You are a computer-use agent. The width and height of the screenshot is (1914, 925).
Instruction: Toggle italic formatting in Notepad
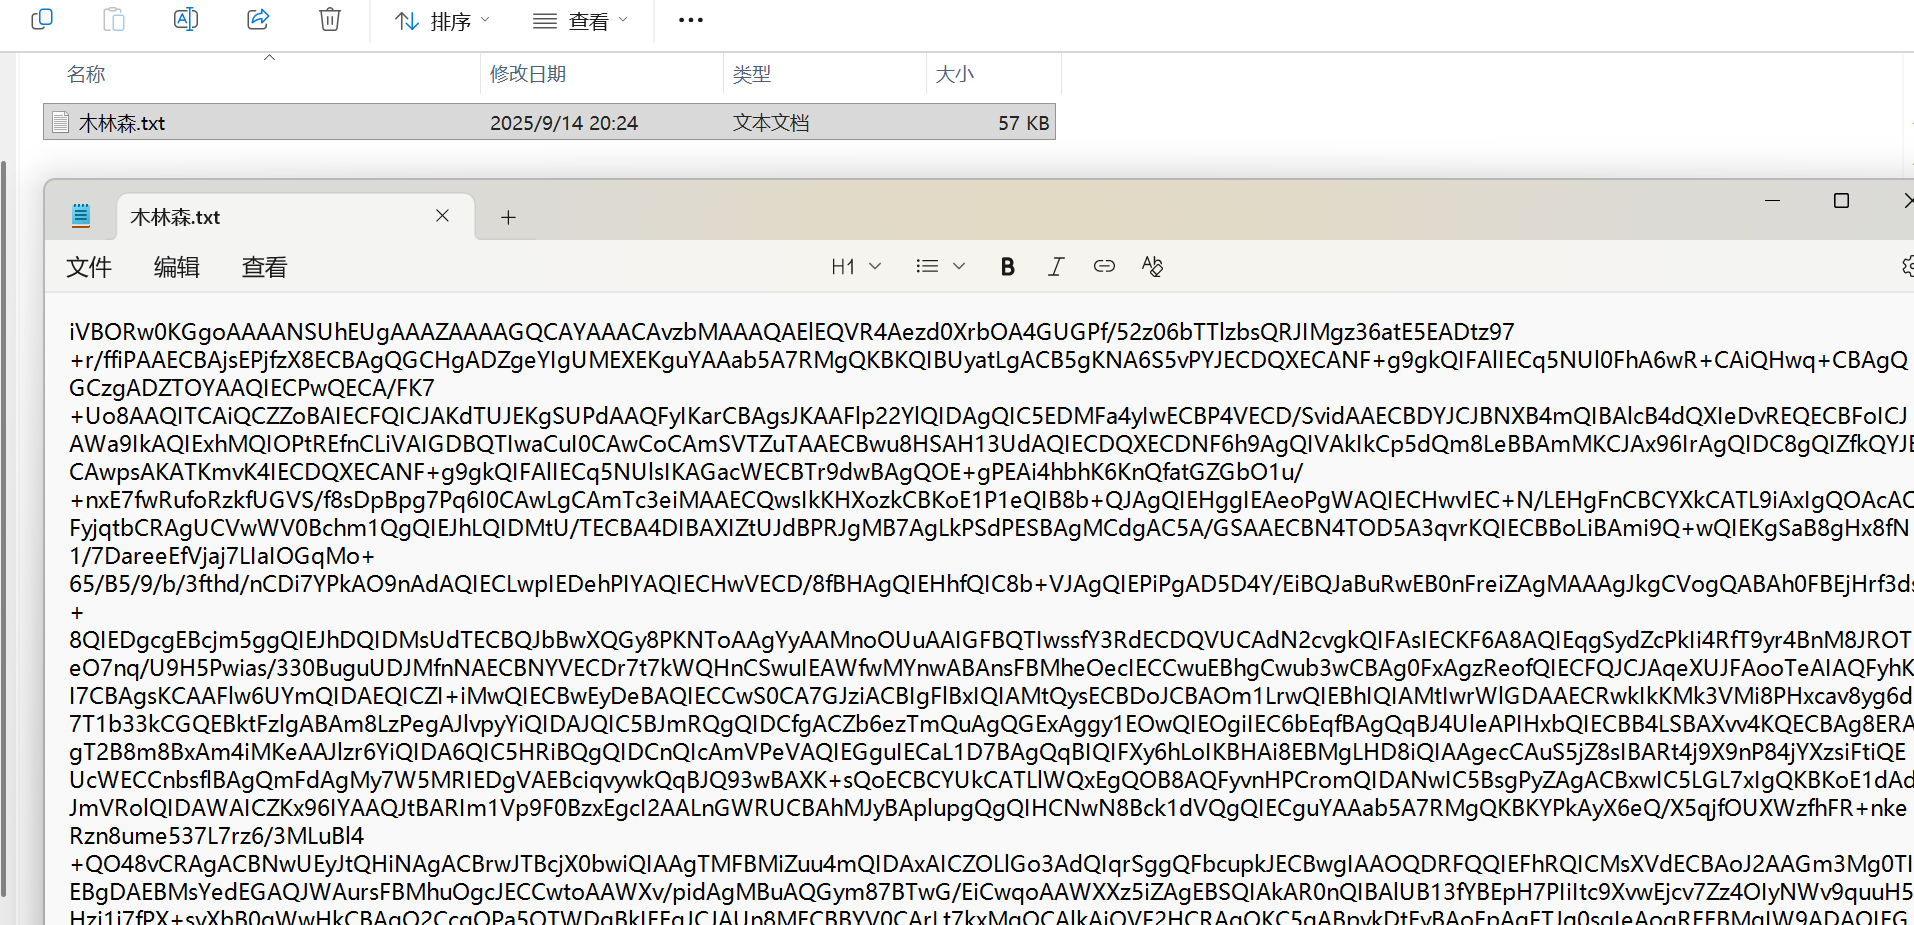[x=1055, y=267]
